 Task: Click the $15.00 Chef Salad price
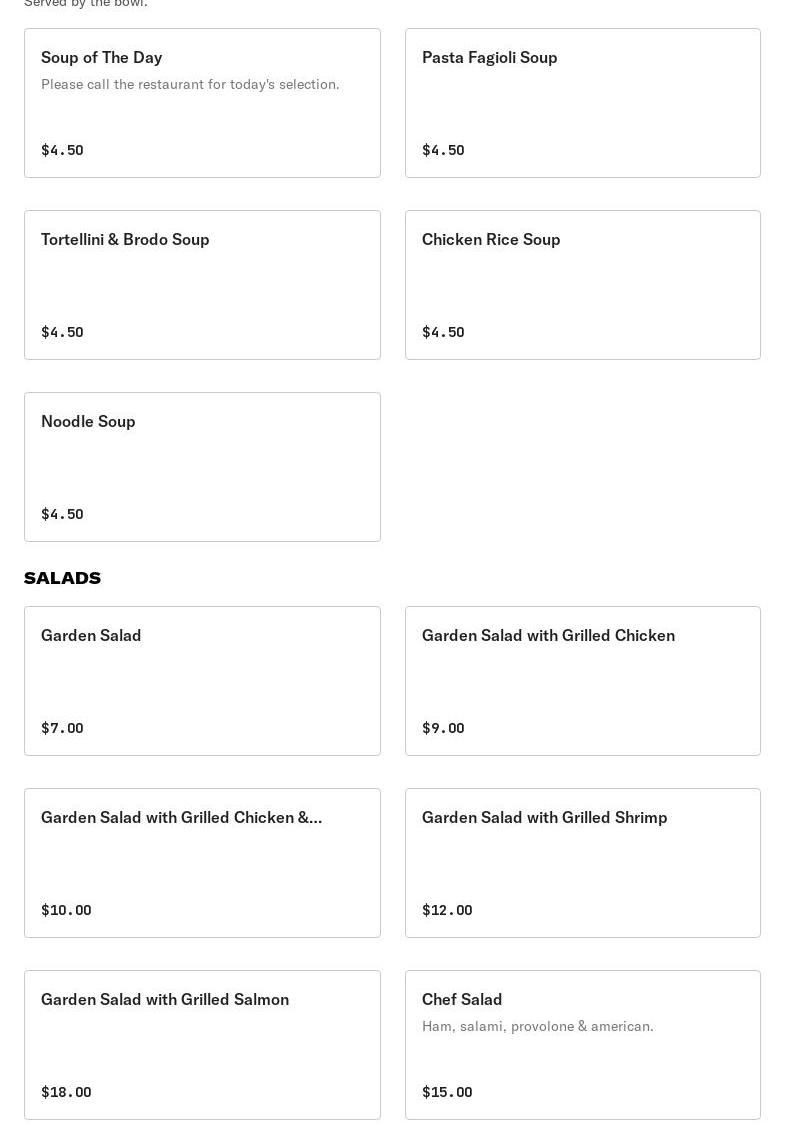coord(447,1092)
